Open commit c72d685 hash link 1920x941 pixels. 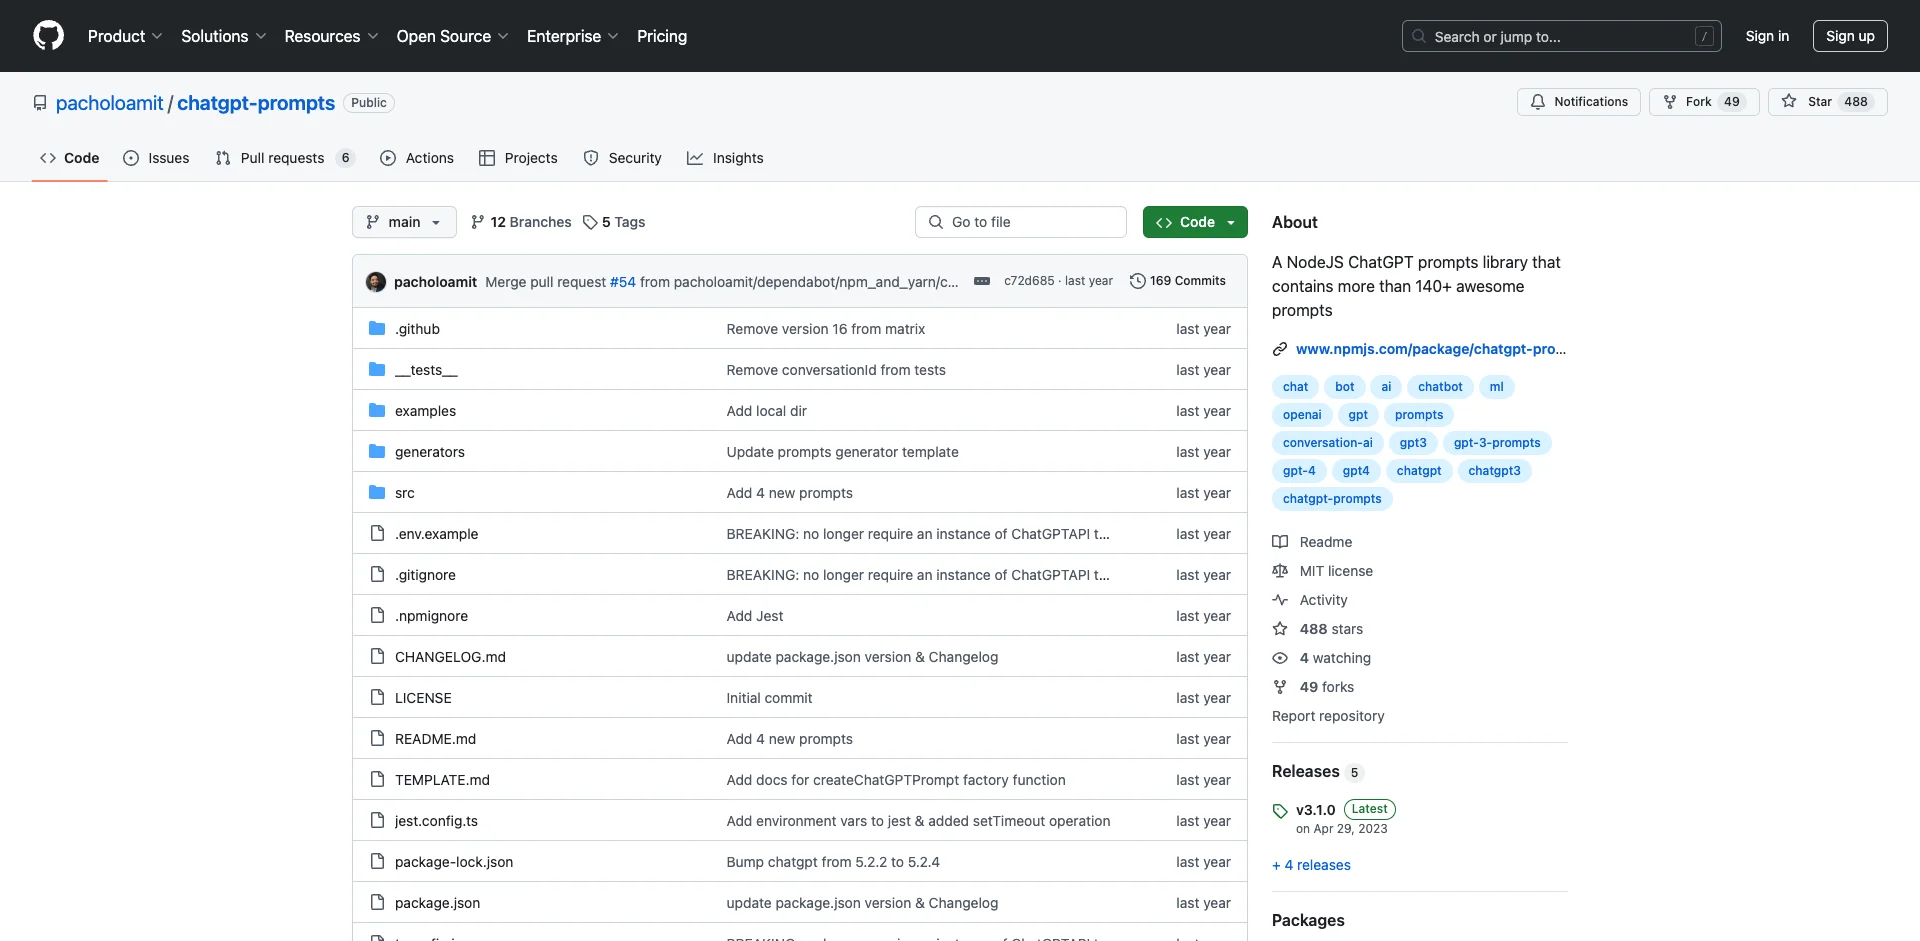coord(1029,281)
